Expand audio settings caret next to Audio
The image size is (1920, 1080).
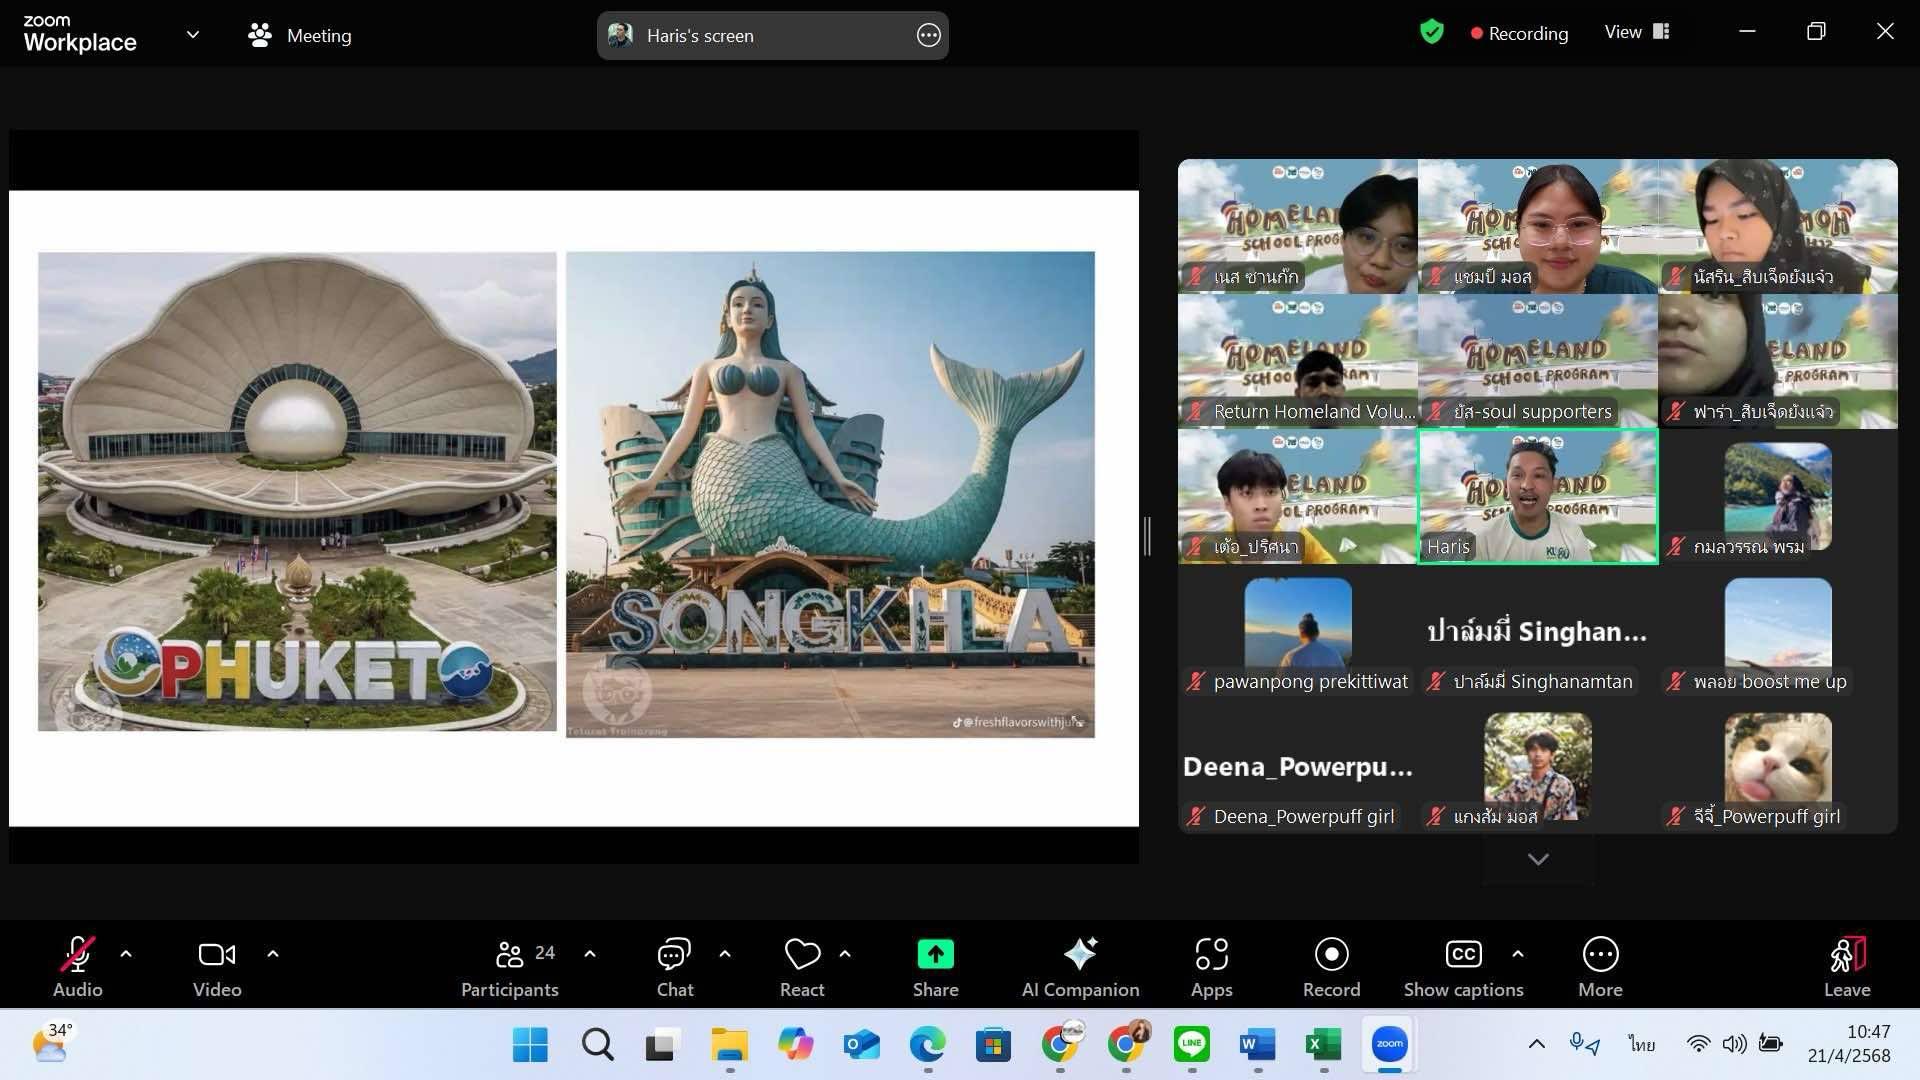click(x=126, y=954)
